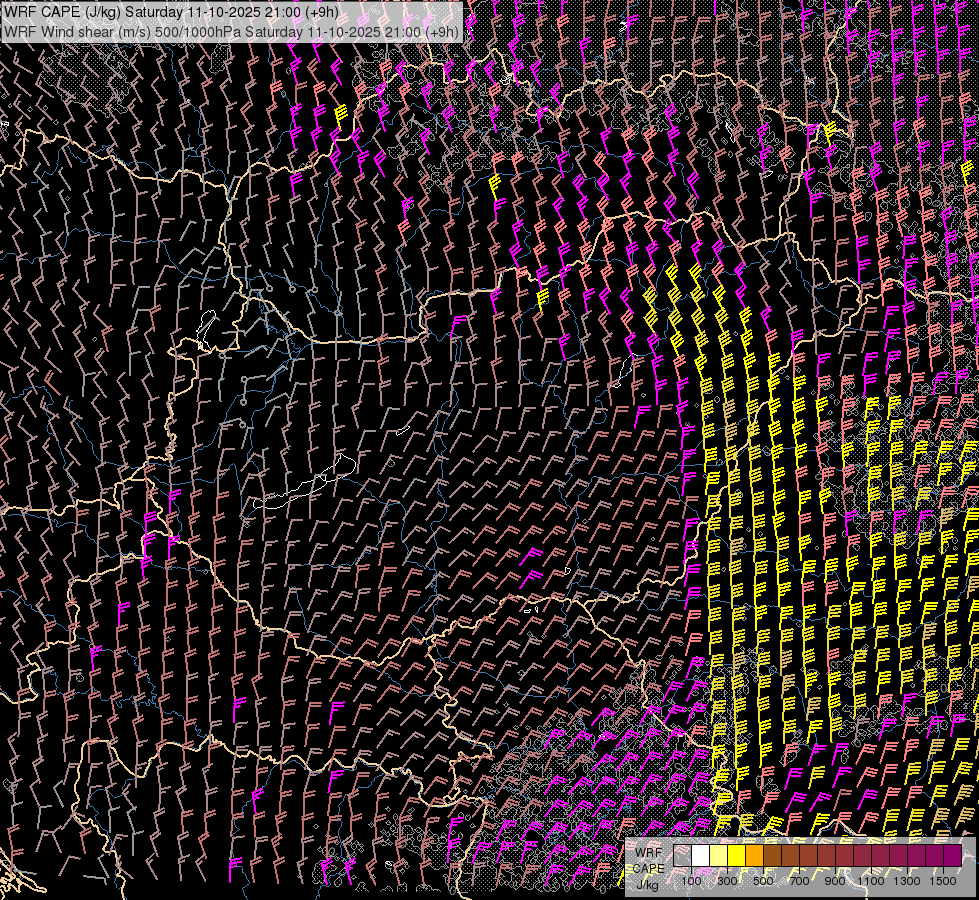Pick the pale yellow CAPE legend swatch
Screen dimensions: 979x900
[719, 855]
